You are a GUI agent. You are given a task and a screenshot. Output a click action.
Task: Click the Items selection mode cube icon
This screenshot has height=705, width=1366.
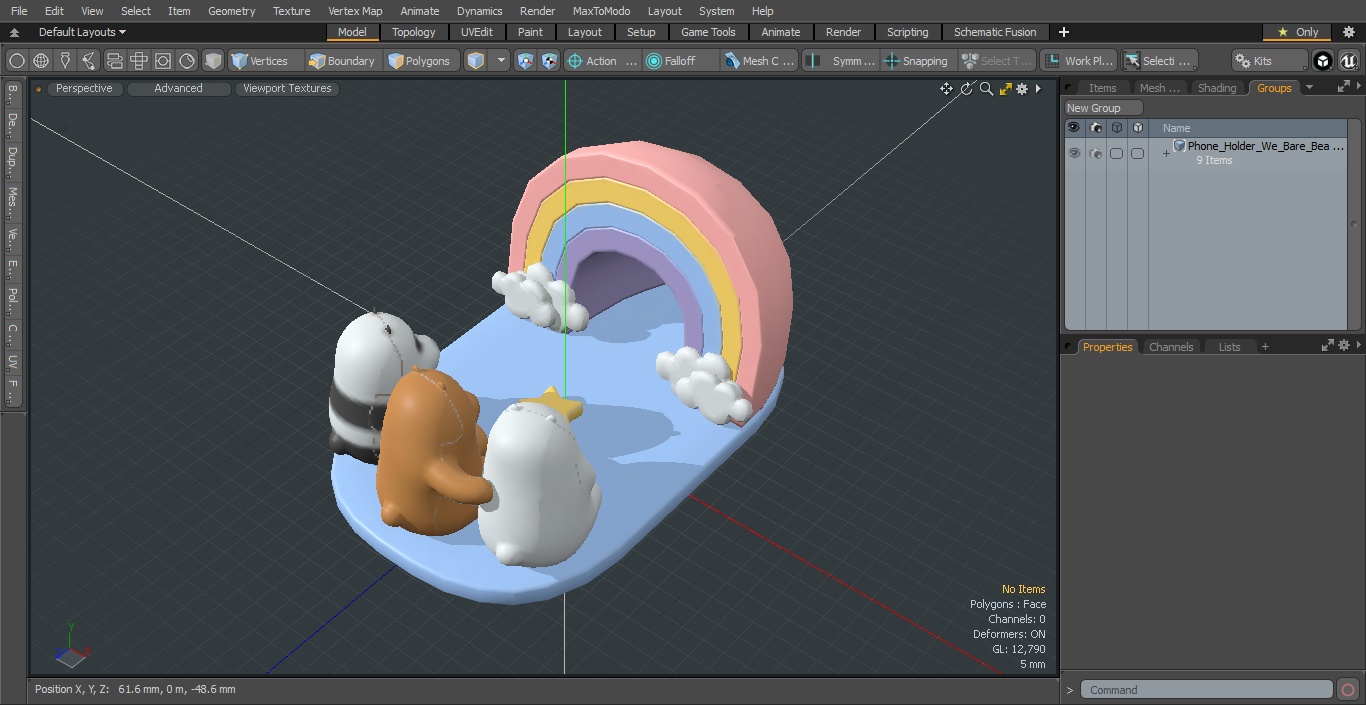pos(476,61)
